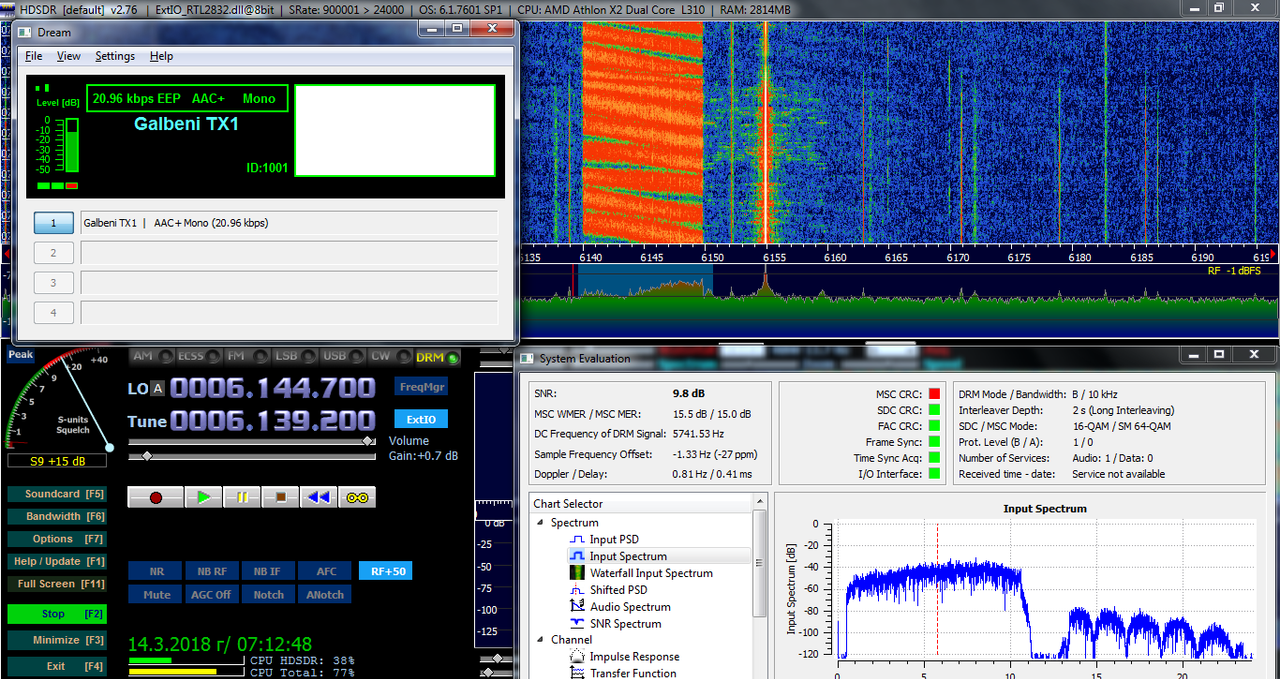Select FM demodulation mode
This screenshot has width=1280, height=679.
click(247, 356)
